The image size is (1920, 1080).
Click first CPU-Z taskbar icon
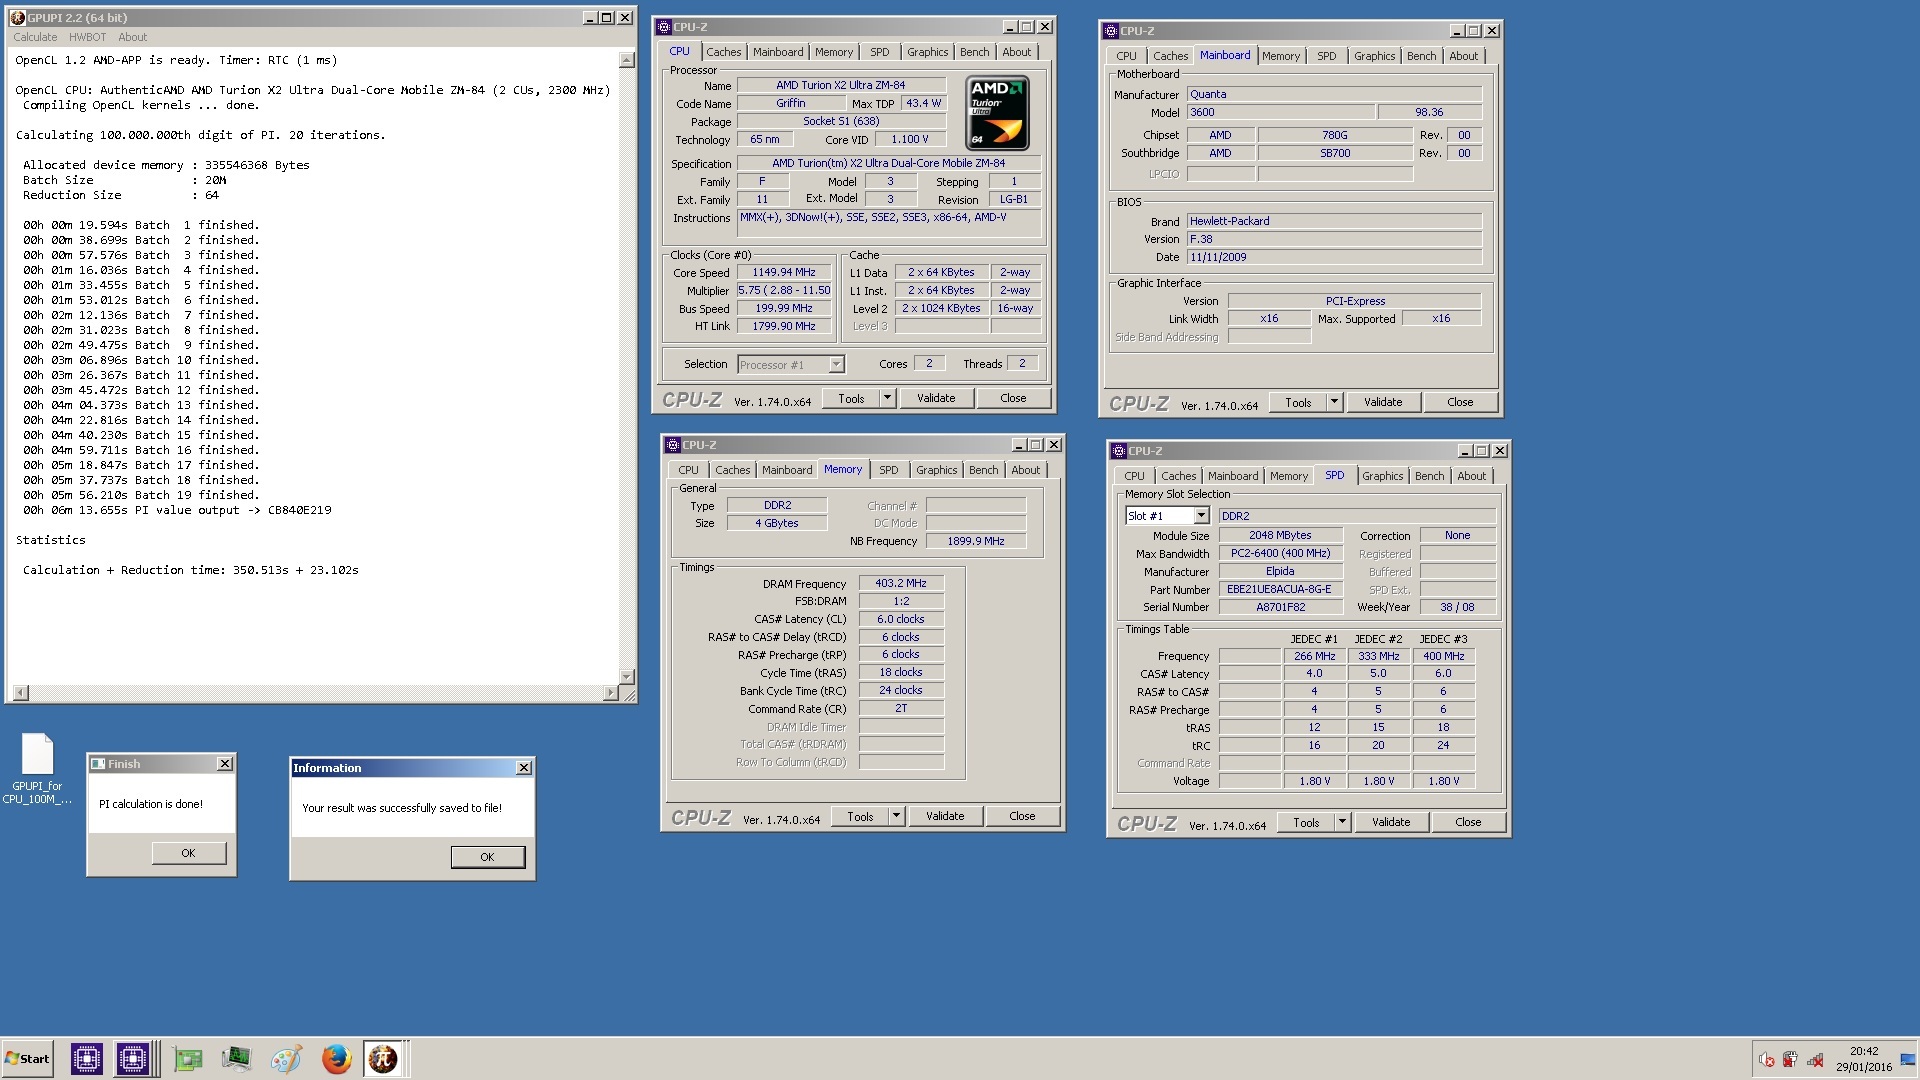tap(87, 1059)
